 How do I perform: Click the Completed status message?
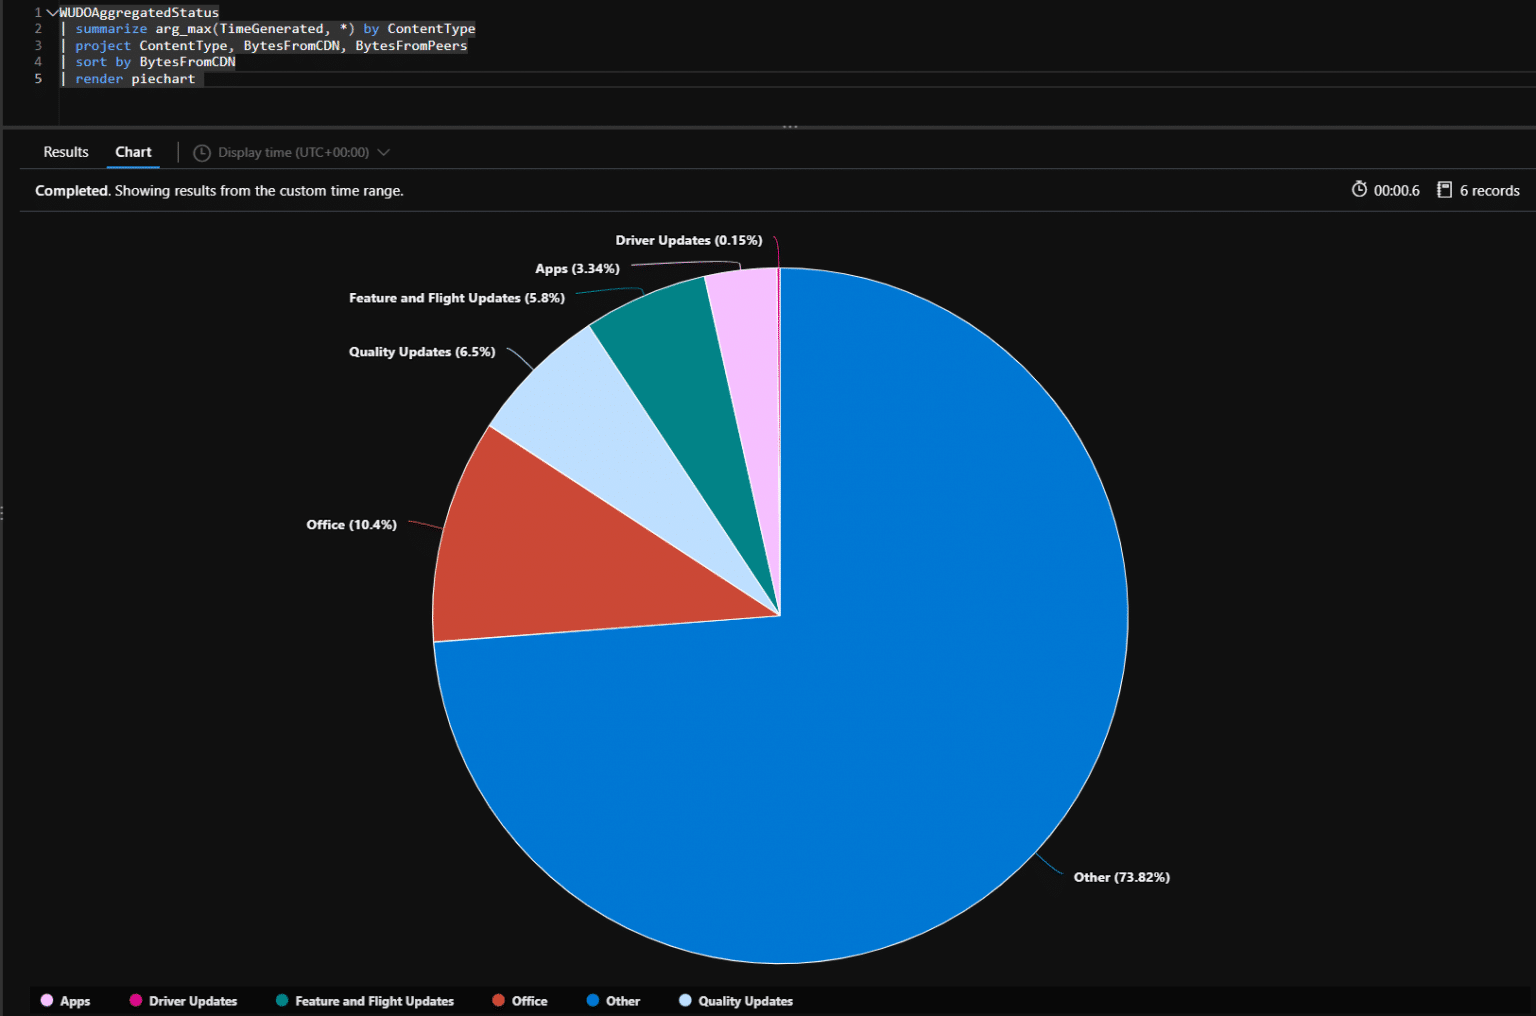[72, 190]
